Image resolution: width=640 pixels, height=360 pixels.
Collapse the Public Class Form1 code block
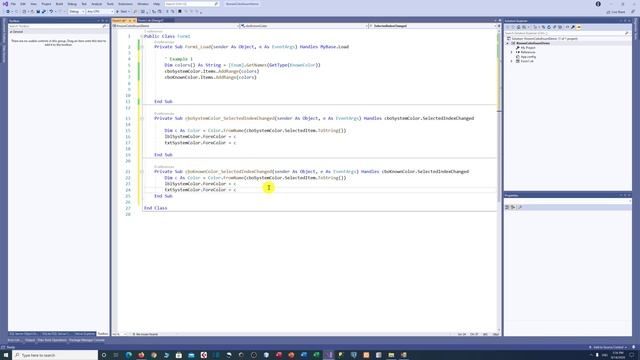click(x=142, y=36)
